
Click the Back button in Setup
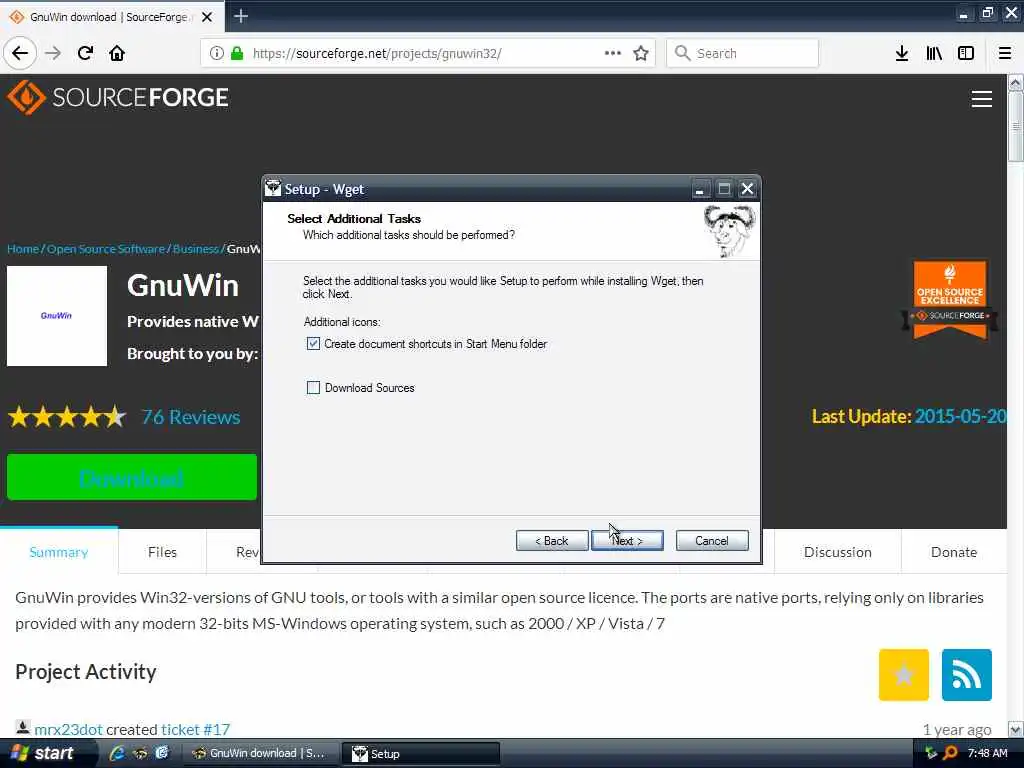552,541
